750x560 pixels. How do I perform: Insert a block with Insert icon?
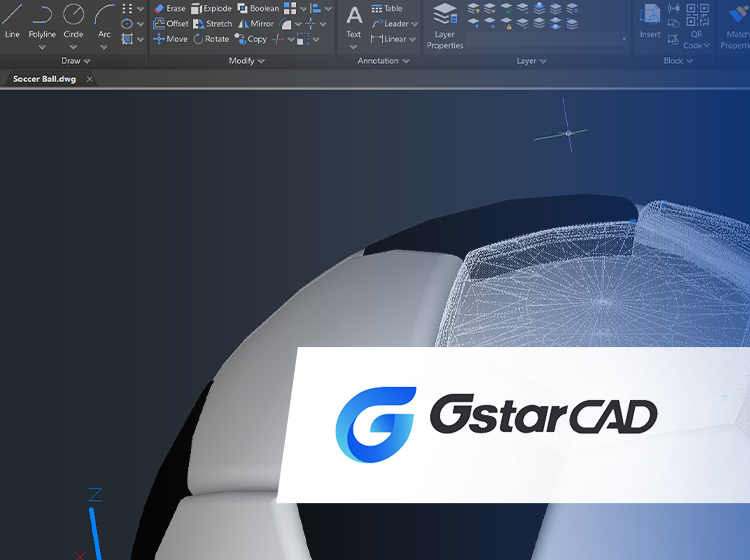[x=650, y=20]
